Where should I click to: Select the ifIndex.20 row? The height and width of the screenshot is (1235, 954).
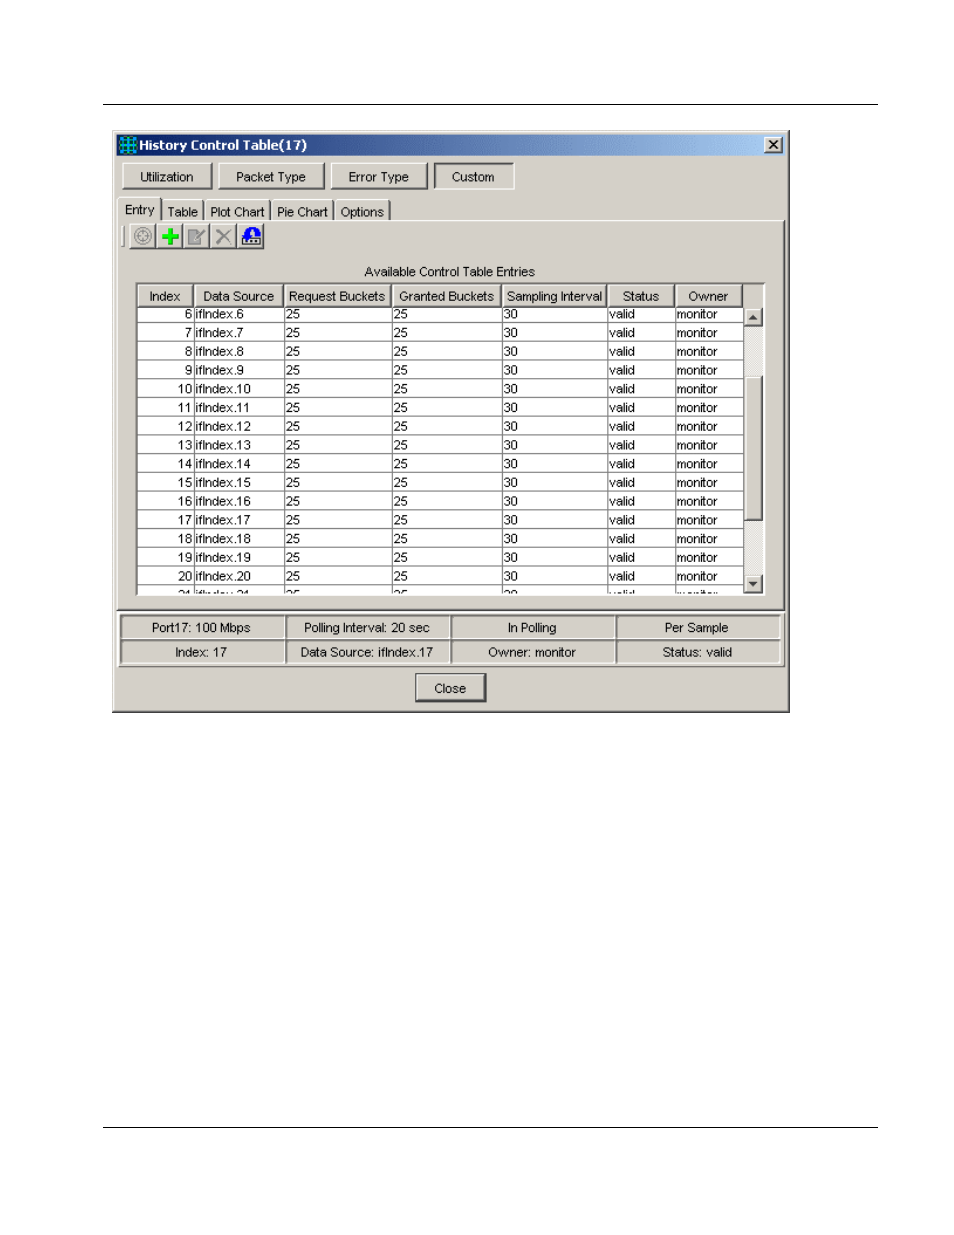pyautogui.click(x=440, y=576)
